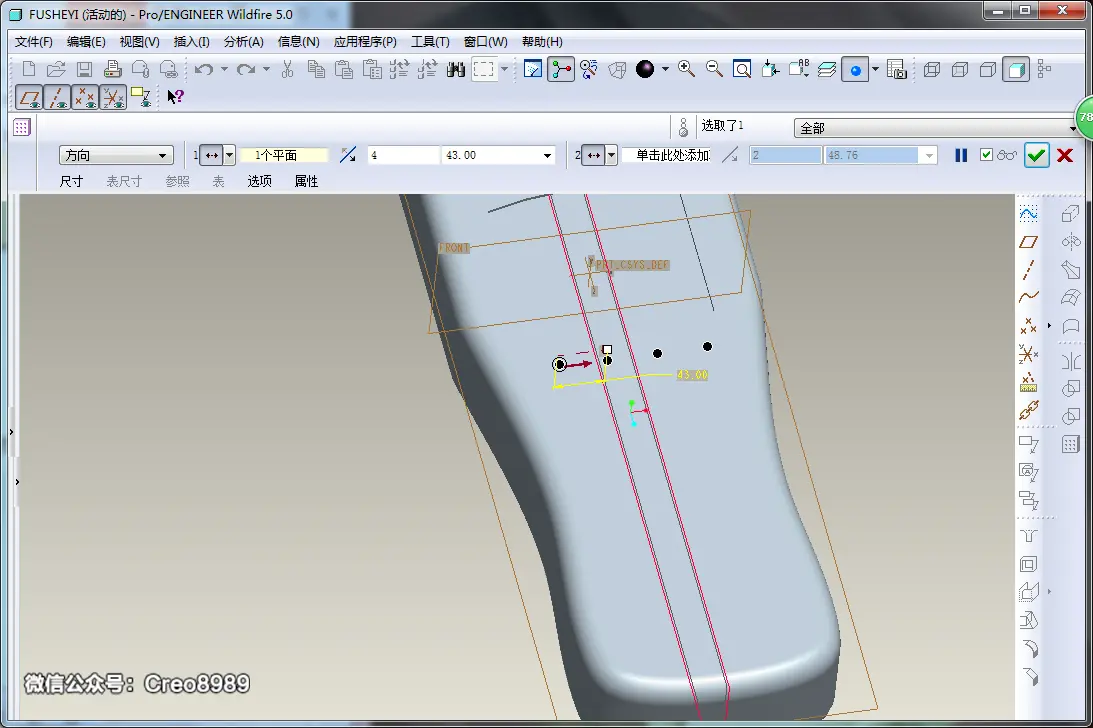Pause the pattern tool

(961, 156)
